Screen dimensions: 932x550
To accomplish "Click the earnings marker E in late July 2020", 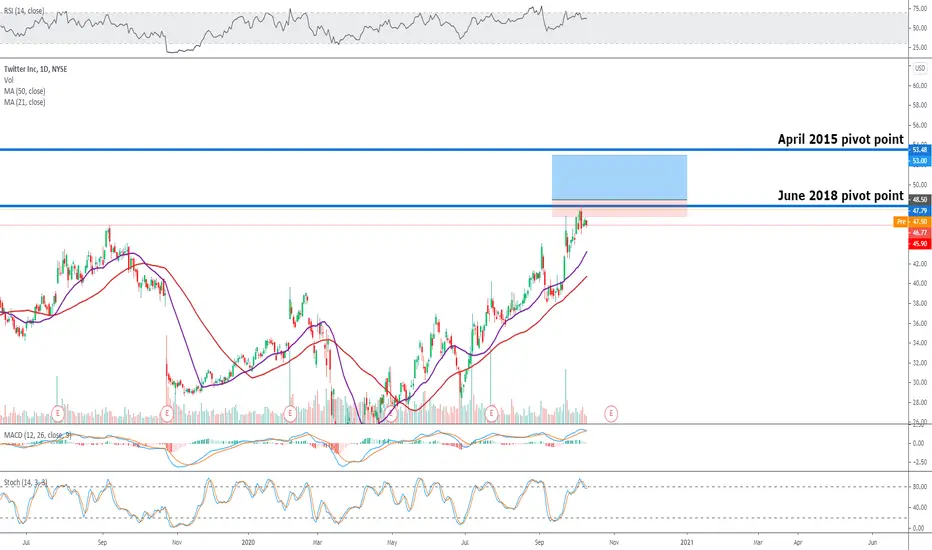I will point(491,413).
